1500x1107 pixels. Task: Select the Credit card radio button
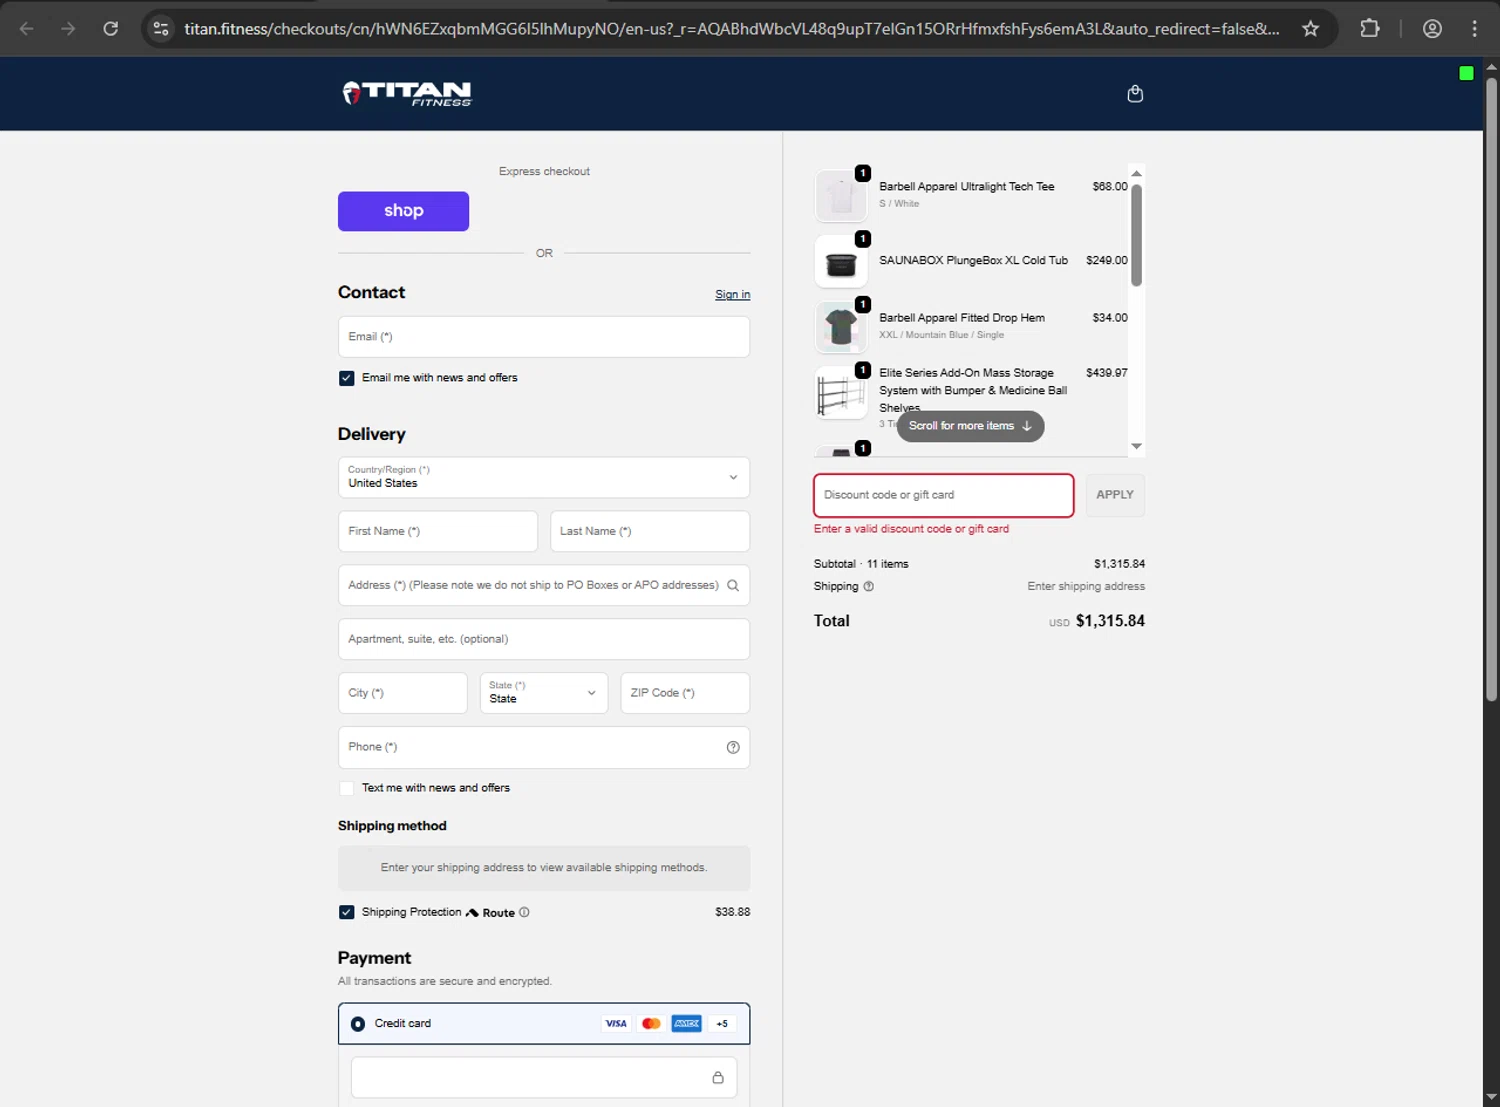click(x=358, y=1024)
